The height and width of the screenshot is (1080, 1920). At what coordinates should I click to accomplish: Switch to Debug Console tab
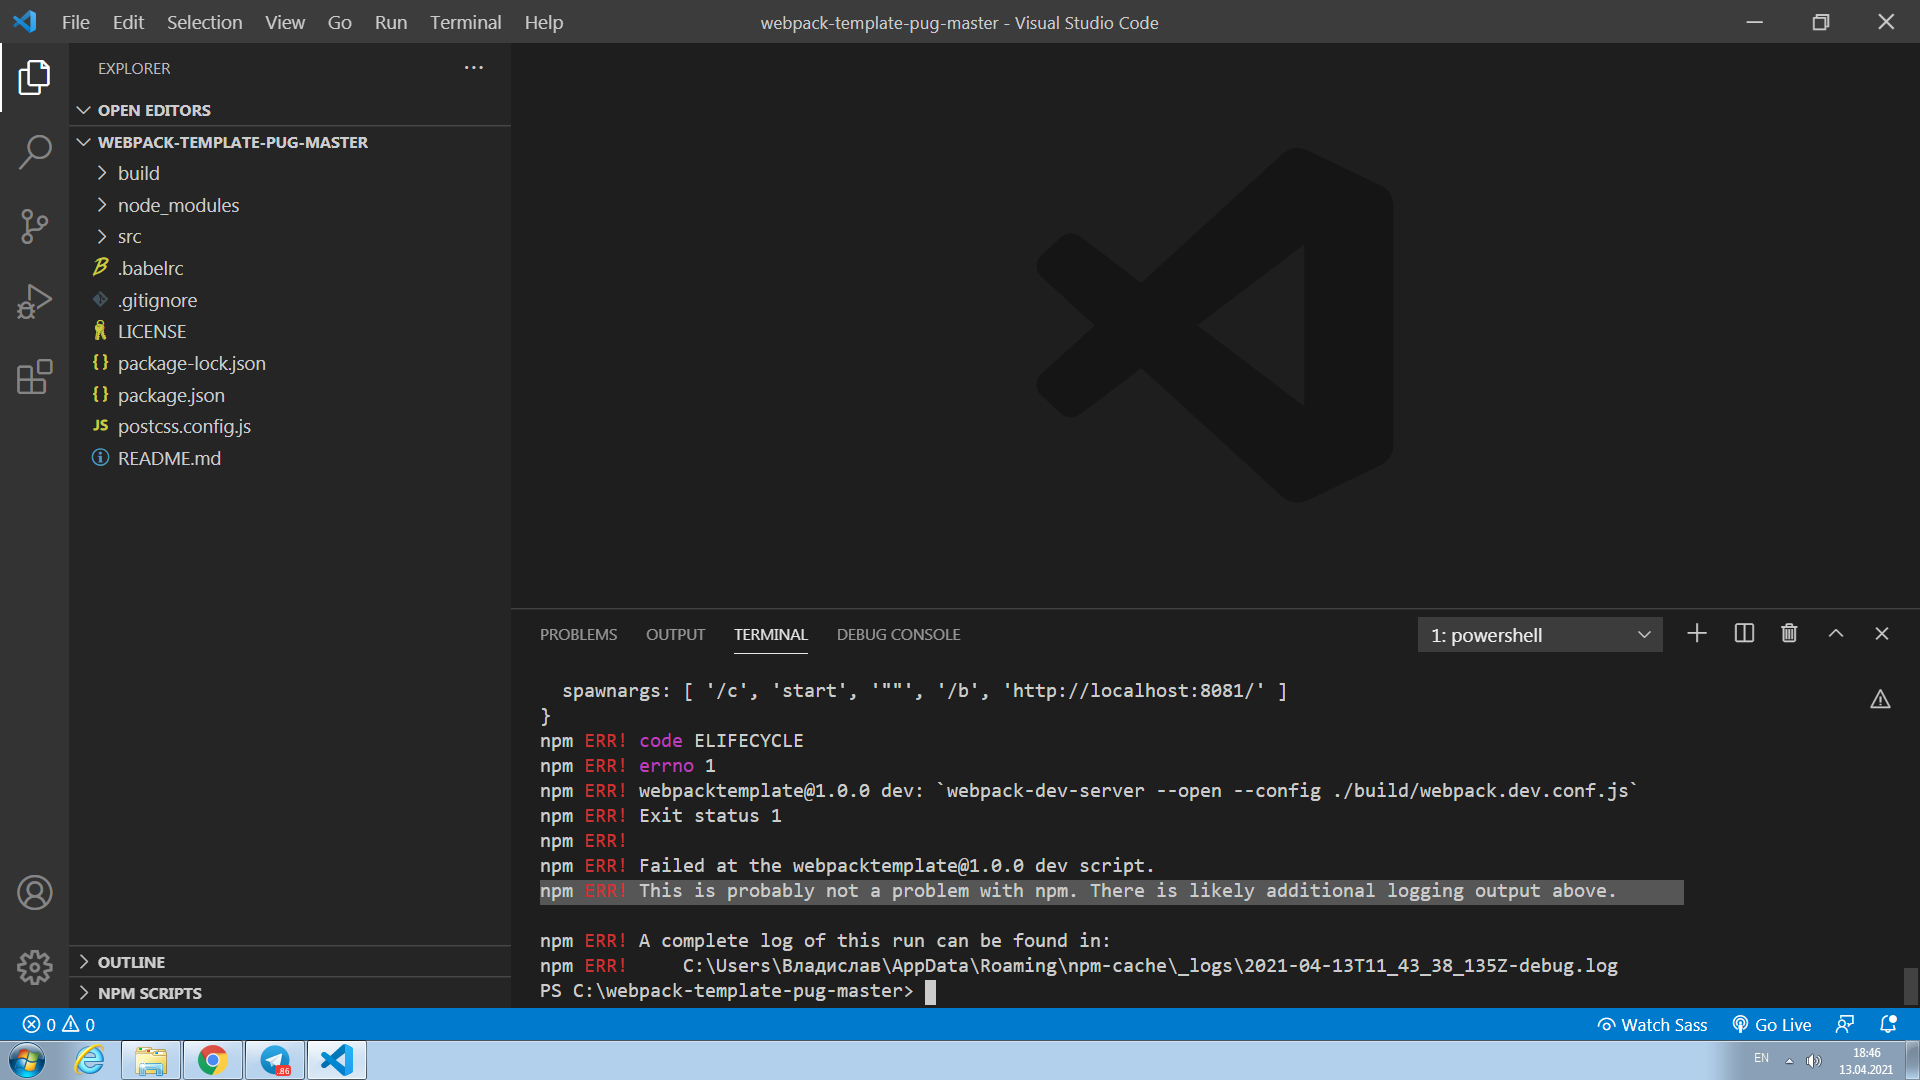898,635
